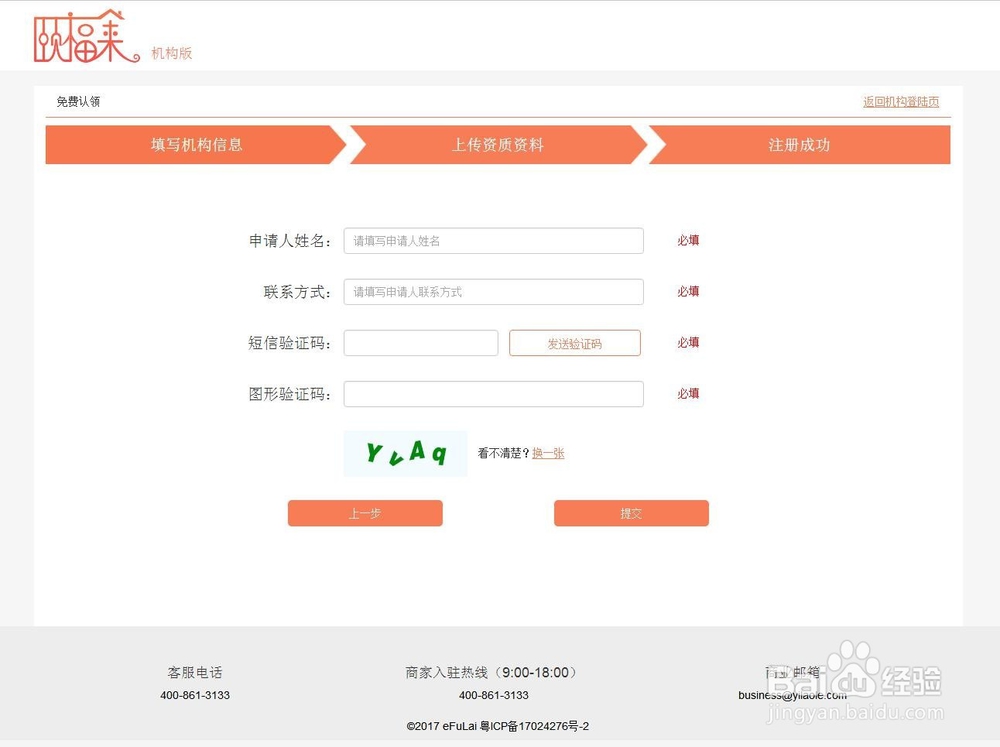
Task: Click the 申请人姓名 name input field
Action: pos(493,240)
